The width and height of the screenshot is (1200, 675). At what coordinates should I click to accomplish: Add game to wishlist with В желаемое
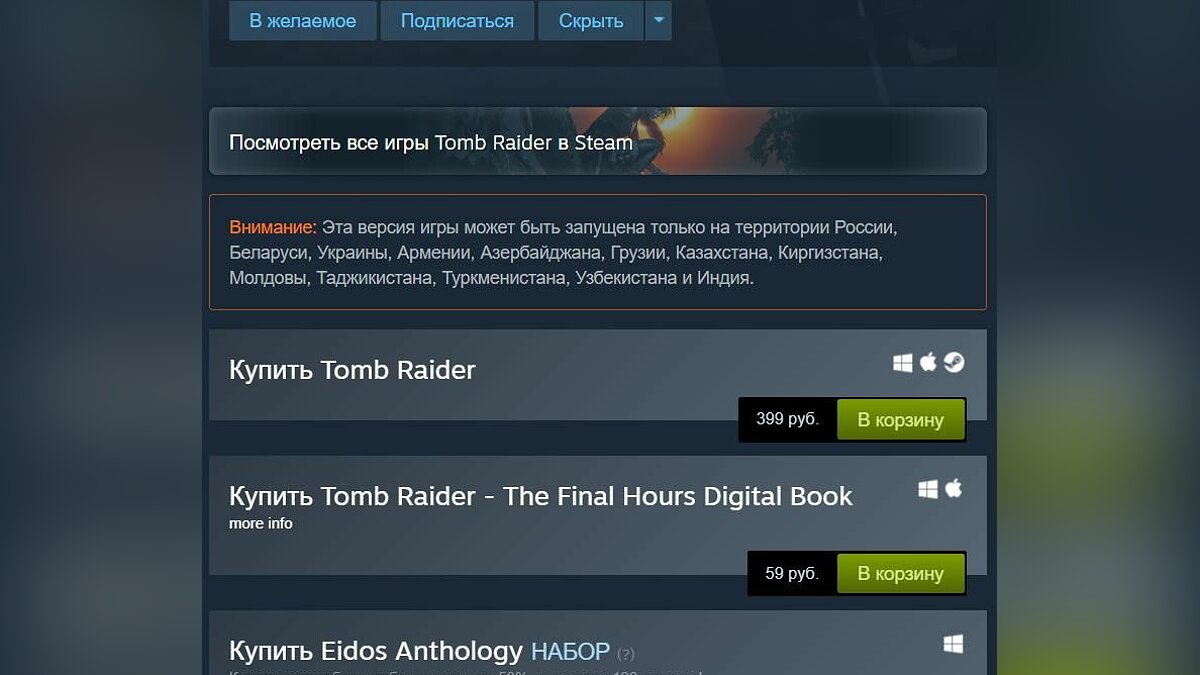[303, 20]
